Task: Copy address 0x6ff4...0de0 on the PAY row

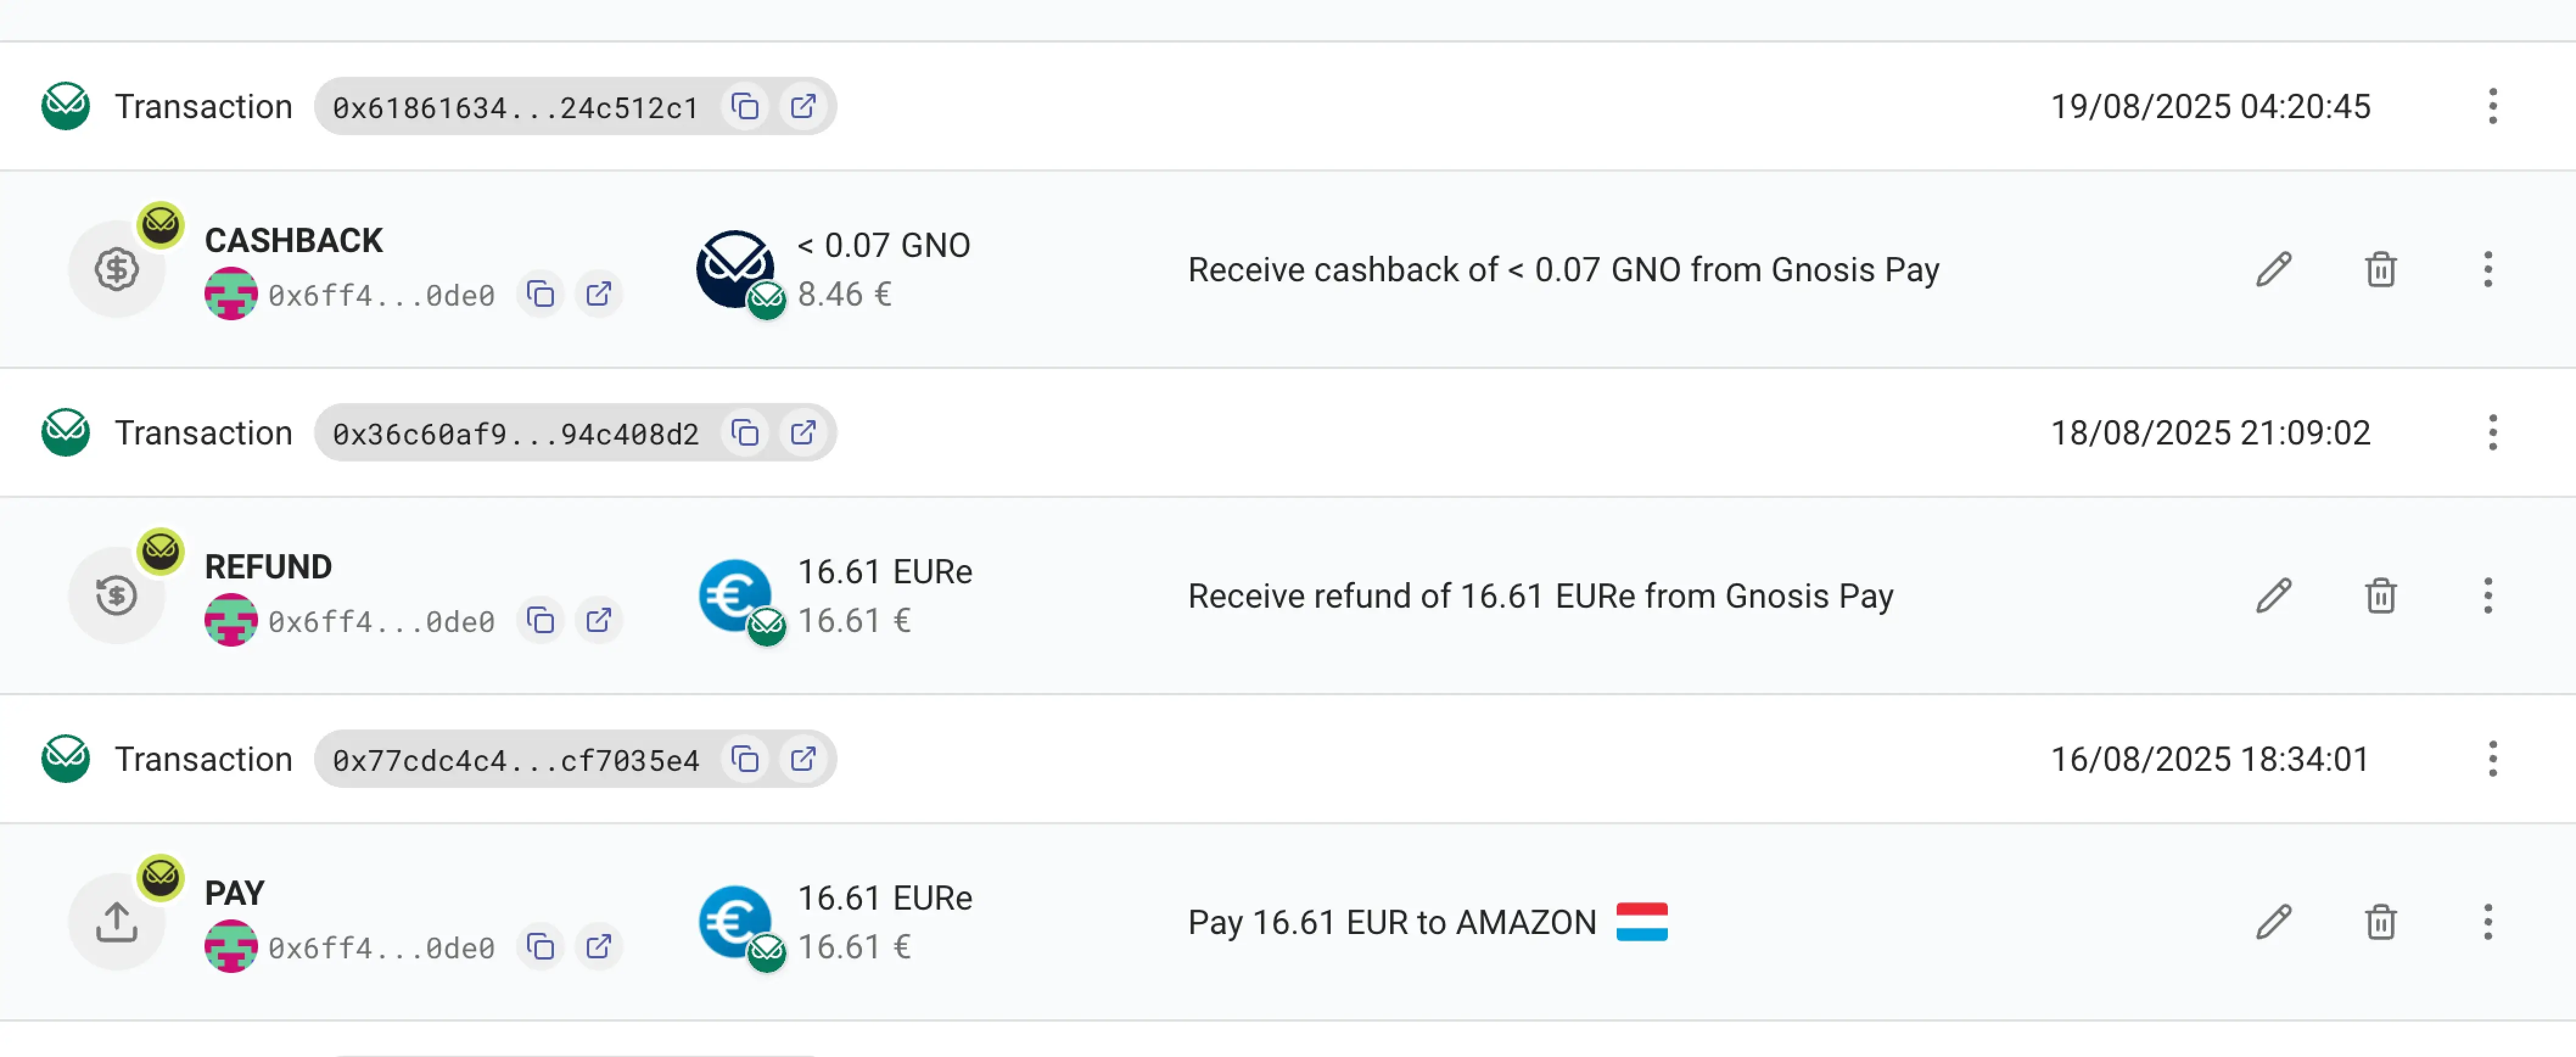Action: point(540,946)
